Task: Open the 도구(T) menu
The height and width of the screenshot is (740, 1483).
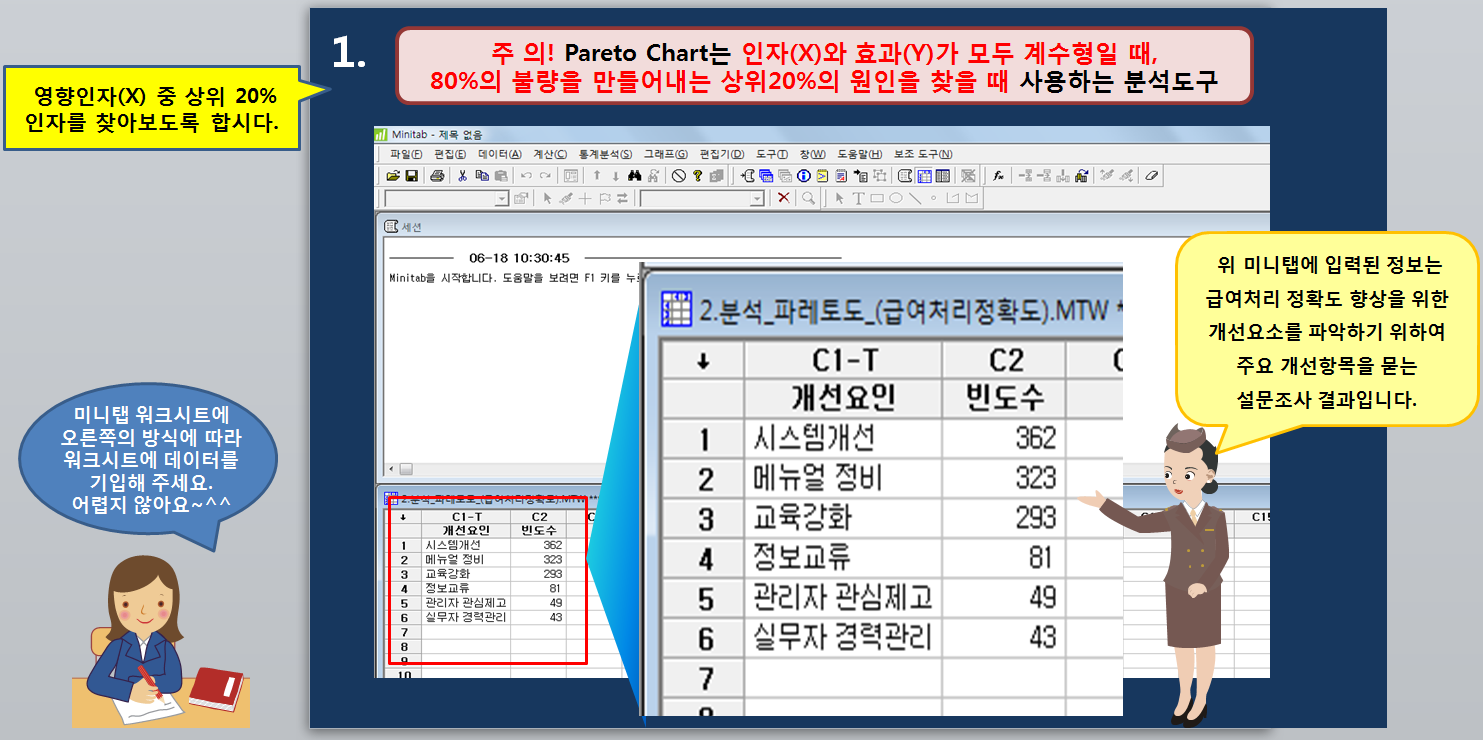Action: (x=772, y=155)
